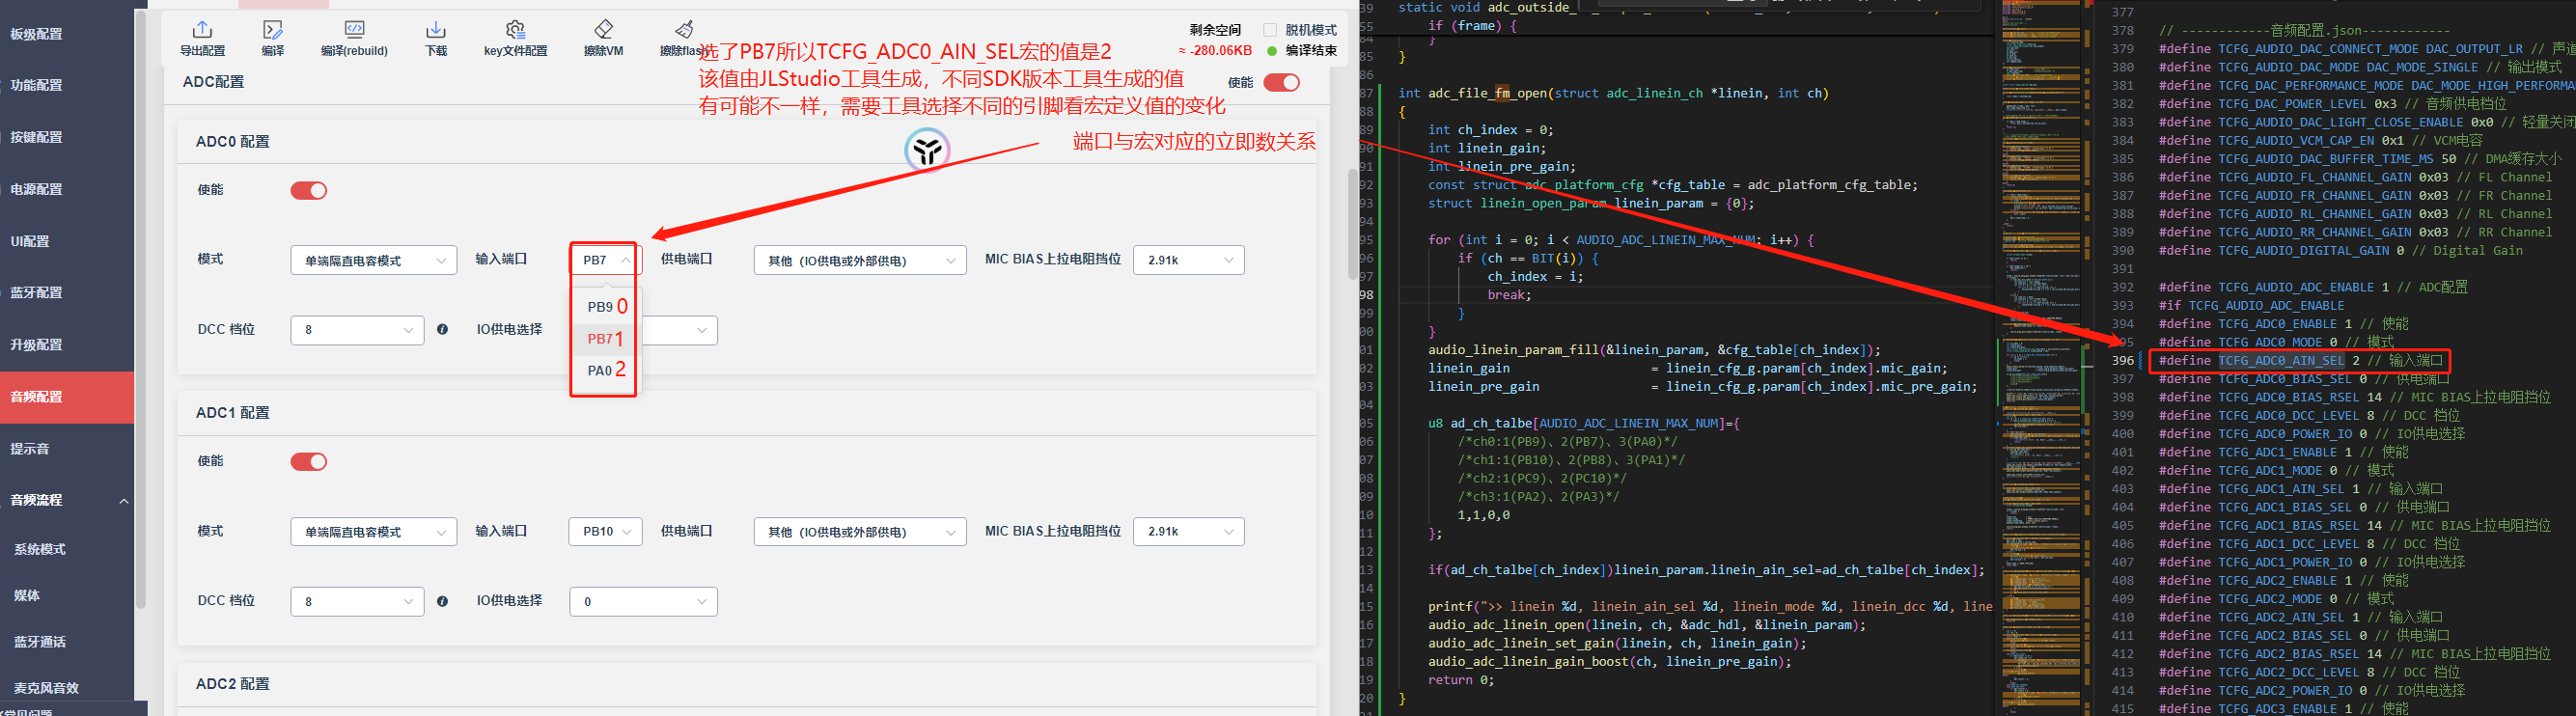Open key文件配置 from the toolbar
Screen dimensions: 2576x716
(x=515, y=30)
